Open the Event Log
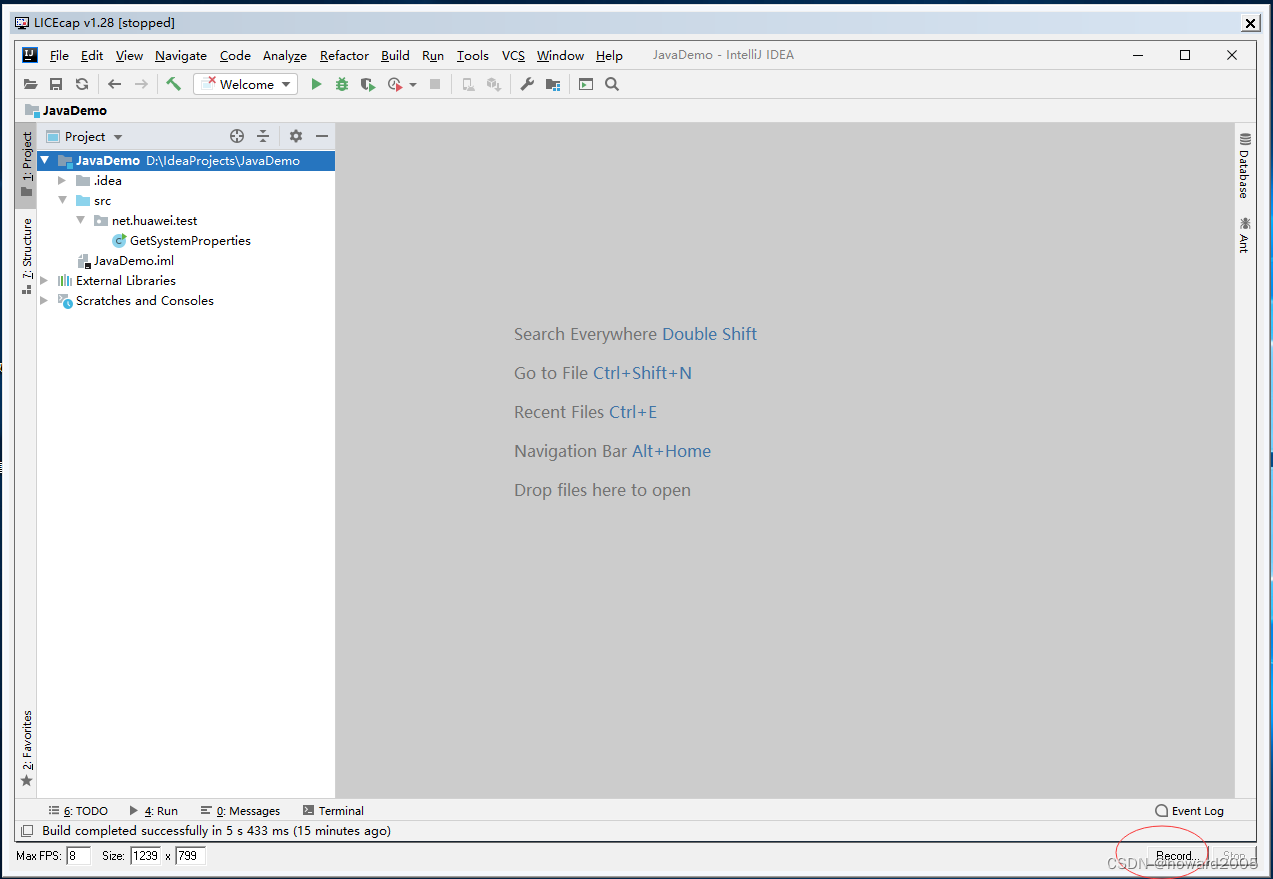The height and width of the screenshot is (879, 1273). (1189, 811)
